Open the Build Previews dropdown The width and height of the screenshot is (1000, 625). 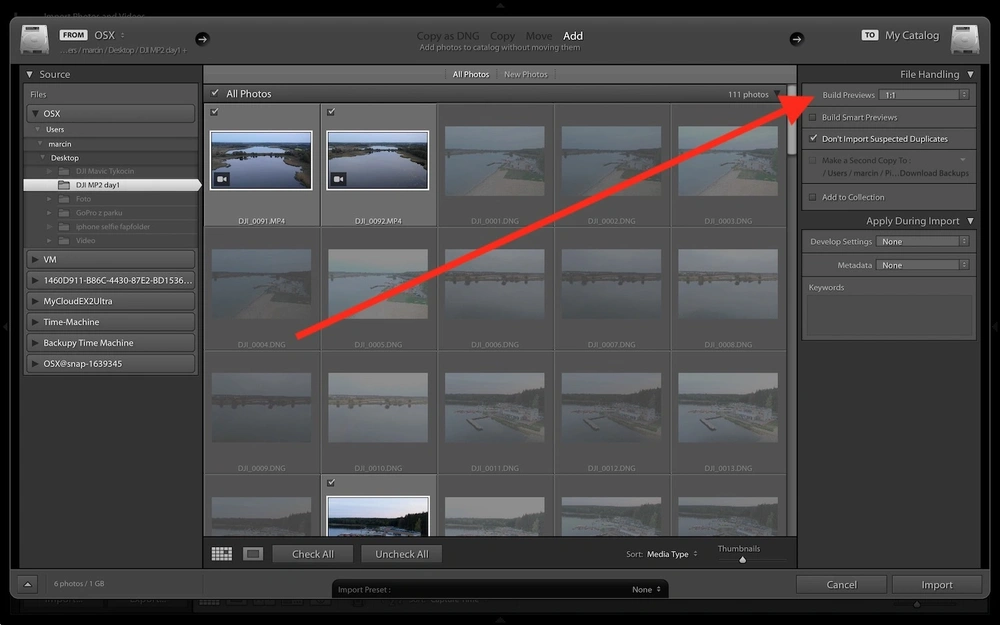(x=923, y=95)
